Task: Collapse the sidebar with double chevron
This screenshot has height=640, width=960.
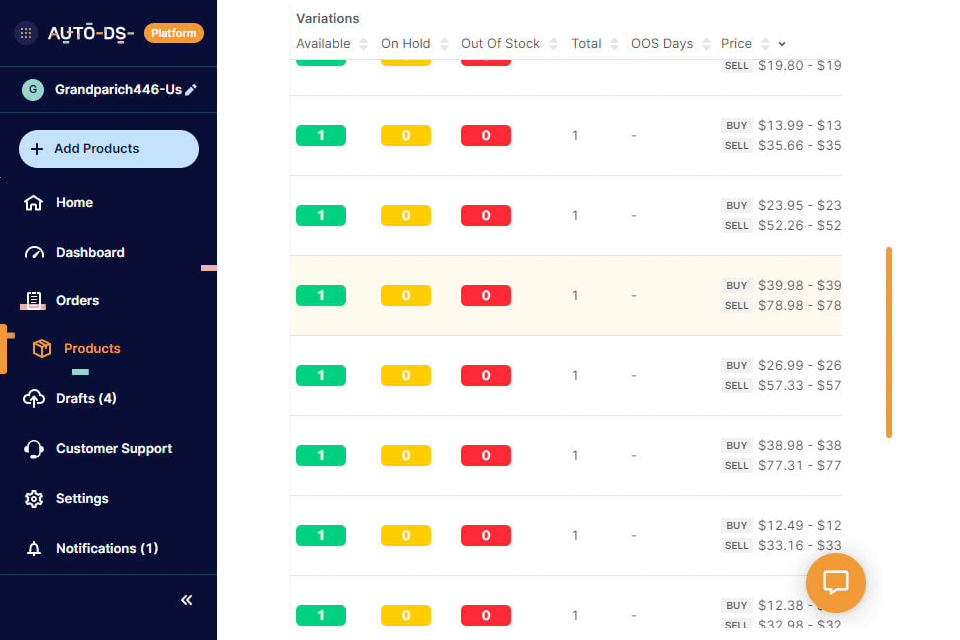Action: [187, 600]
